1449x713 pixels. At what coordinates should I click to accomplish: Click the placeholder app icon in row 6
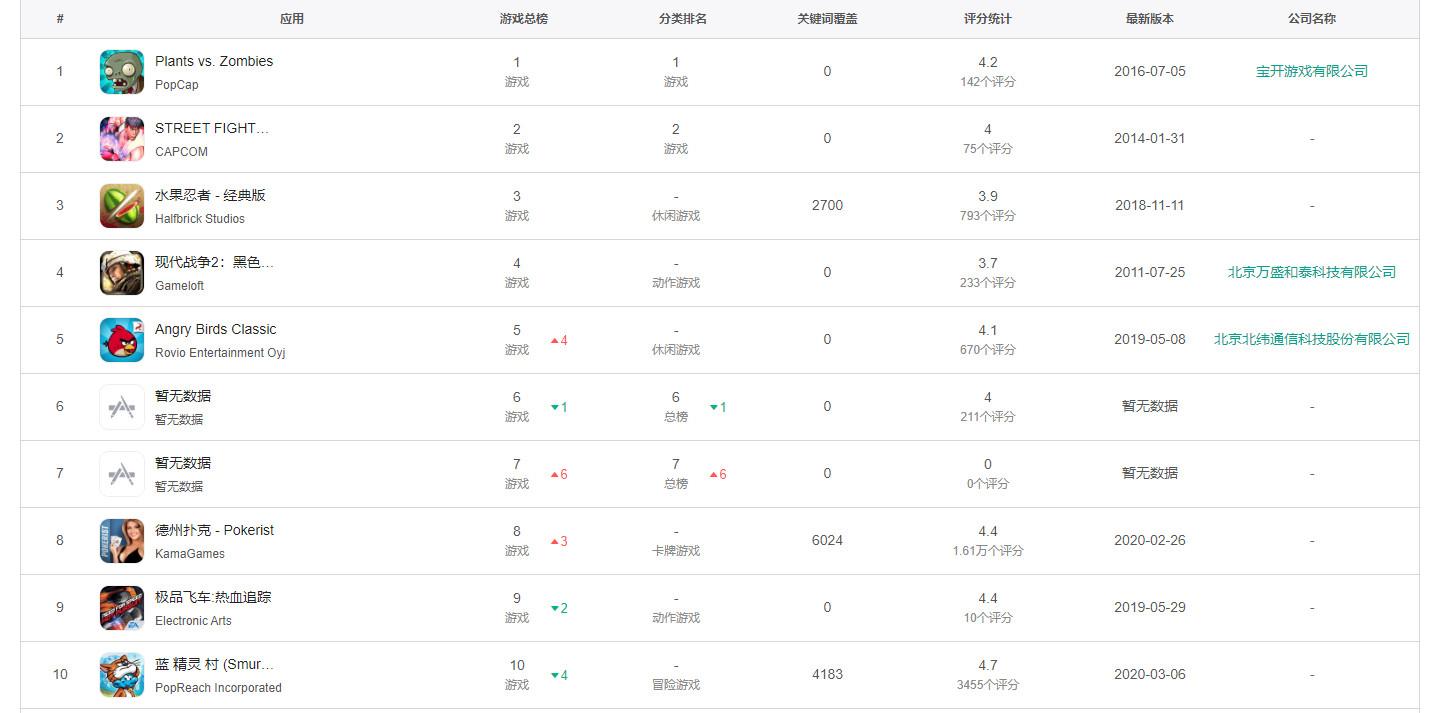pyautogui.click(x=122, y=407)
